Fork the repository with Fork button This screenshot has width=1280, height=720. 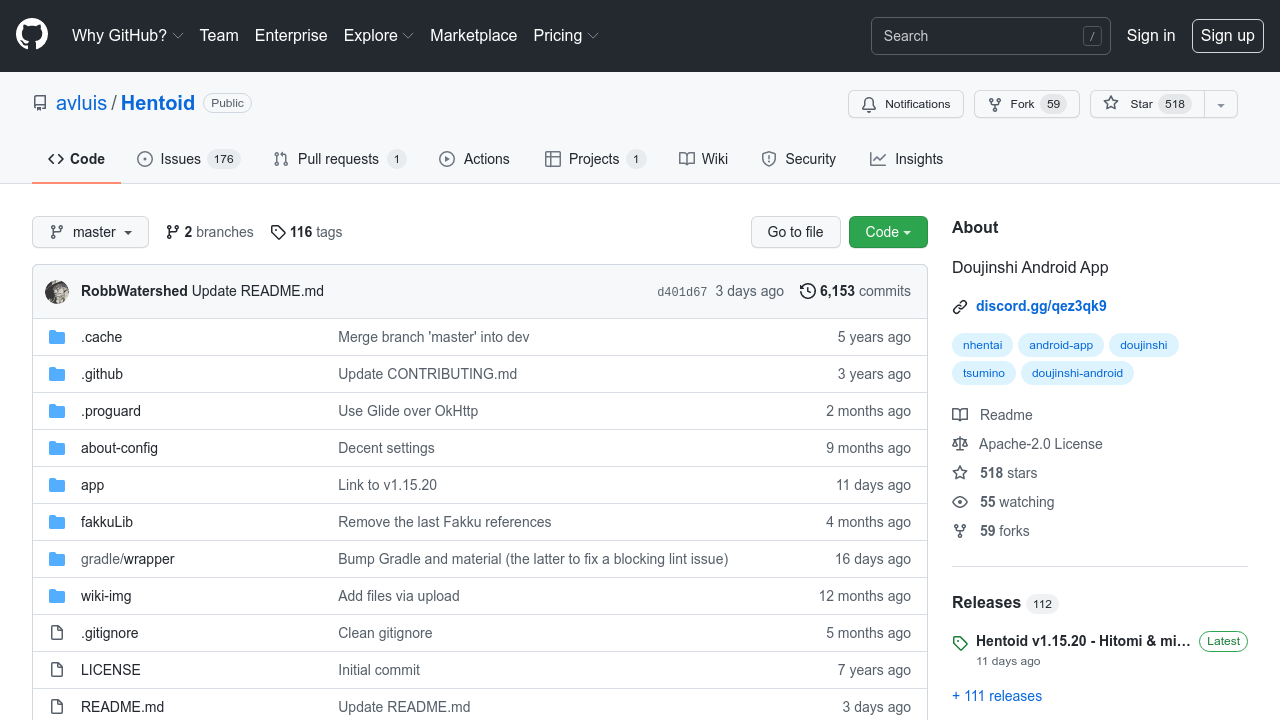point(1027,104)
